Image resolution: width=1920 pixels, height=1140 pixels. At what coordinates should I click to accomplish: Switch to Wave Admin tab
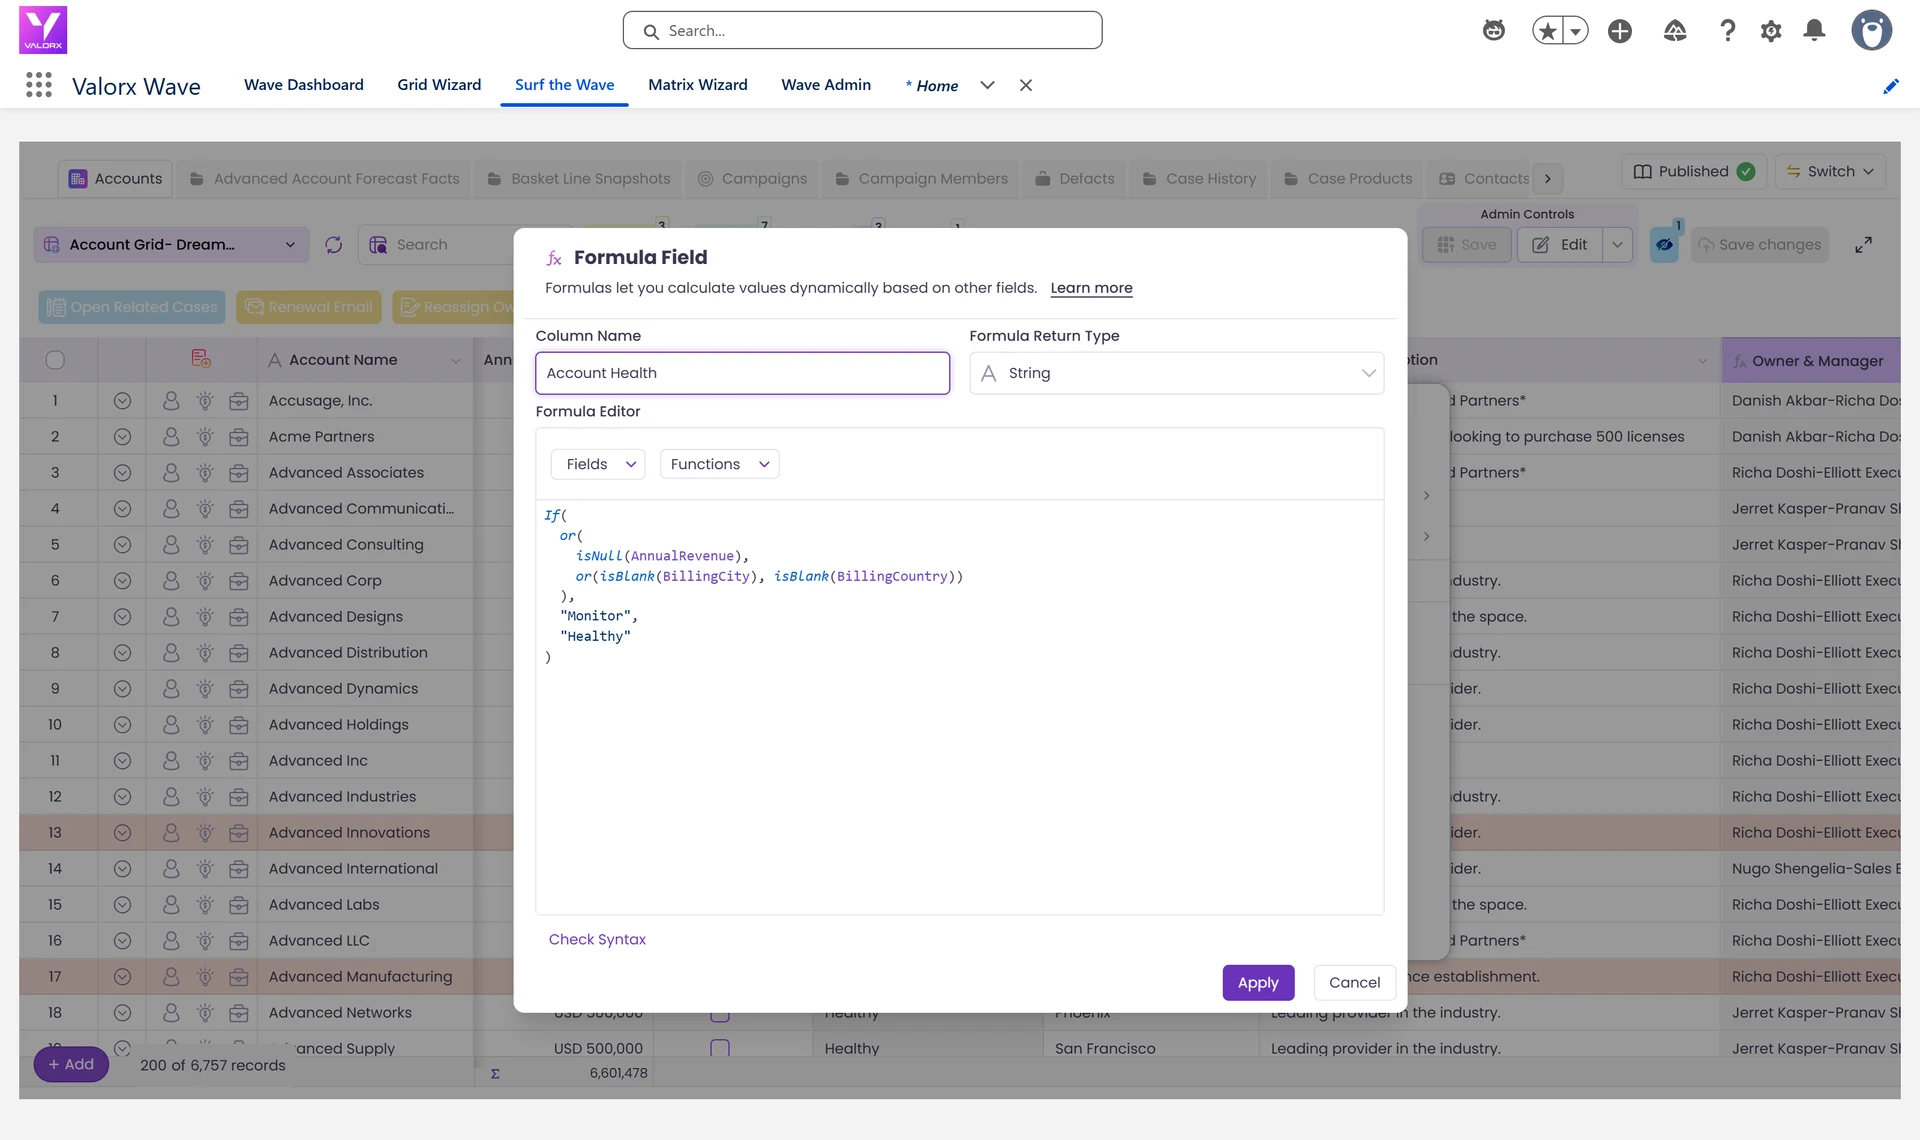click(x=826, y=85)
